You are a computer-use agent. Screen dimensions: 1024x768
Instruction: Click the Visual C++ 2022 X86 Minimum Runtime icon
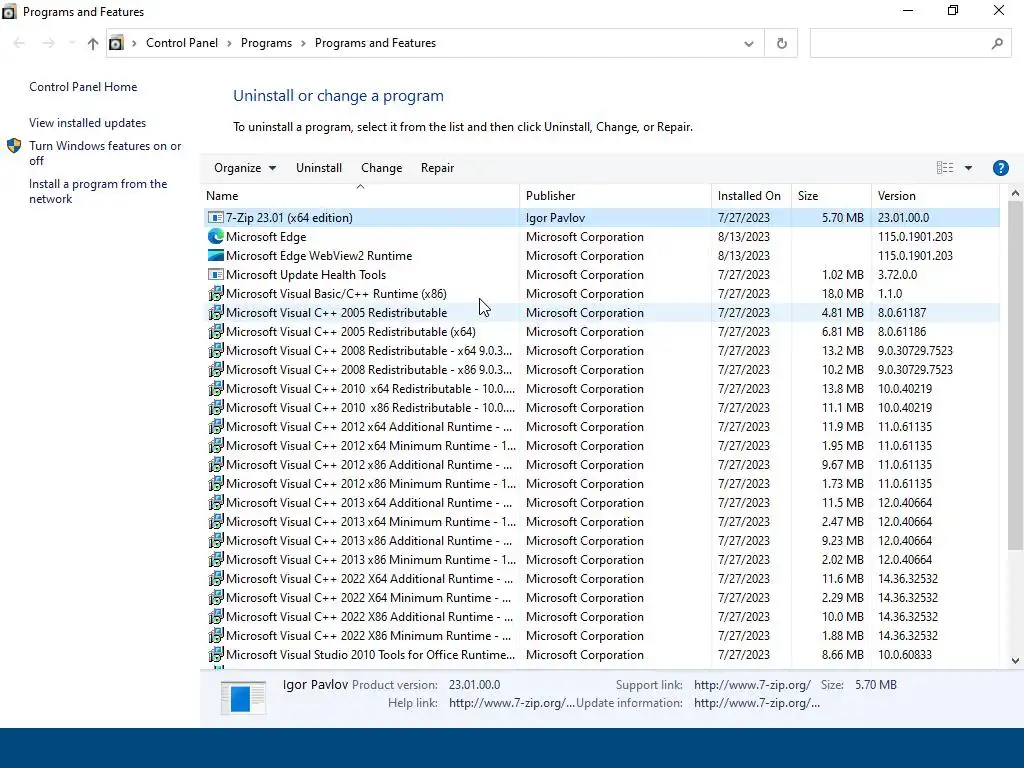(x=216, y=635)
